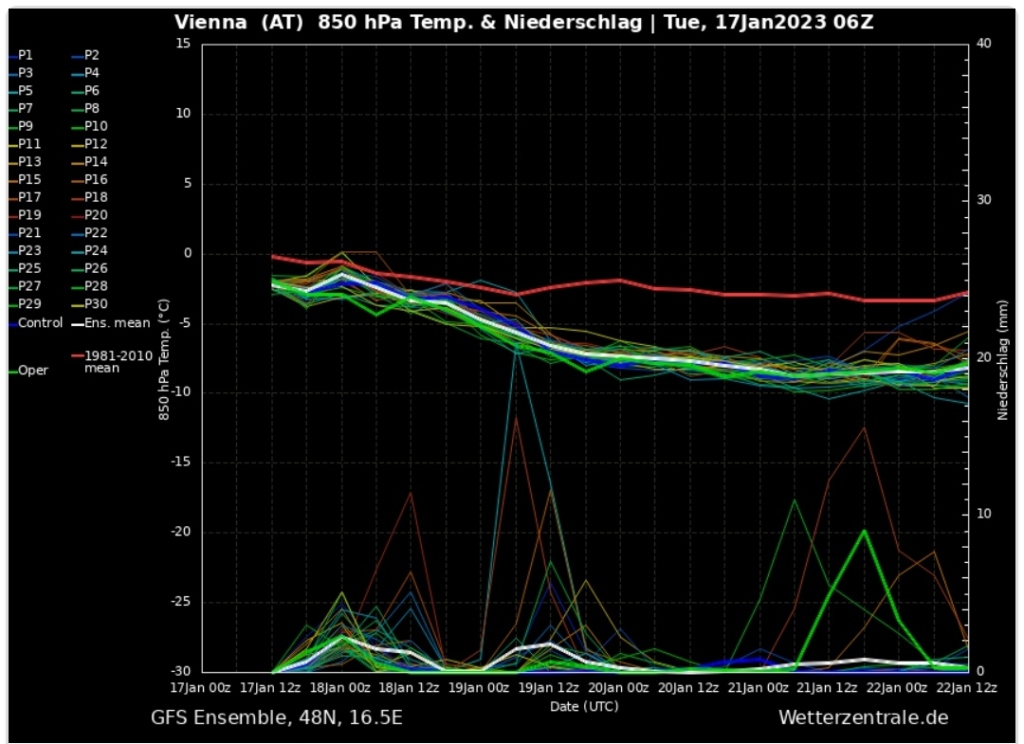Viewport: 1024px width, 744px height.
Task: Select the P24 legend label
Action: pos(95,250)
